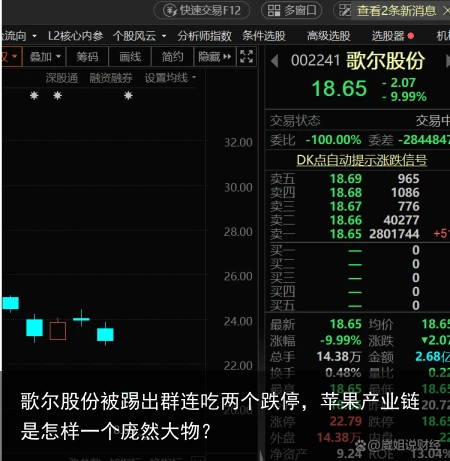Image resolution: width=450 pixels, height=461 pixels.
Task: Open DK点自动提示涨跌信号 link
Action: click(x=362, y=160)
